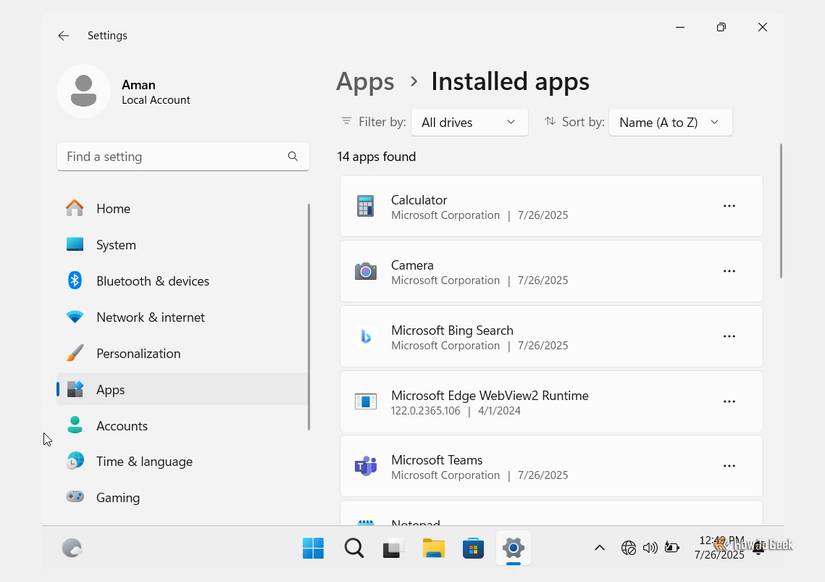This screenshot has width=825, height=582.
Task: Expand hidden icons in the system tray
Action: 599,548
